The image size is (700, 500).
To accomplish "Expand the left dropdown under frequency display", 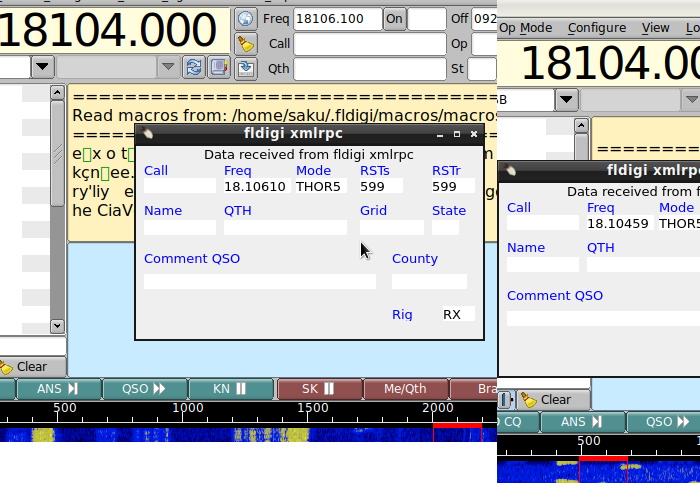I will point(42,67).
